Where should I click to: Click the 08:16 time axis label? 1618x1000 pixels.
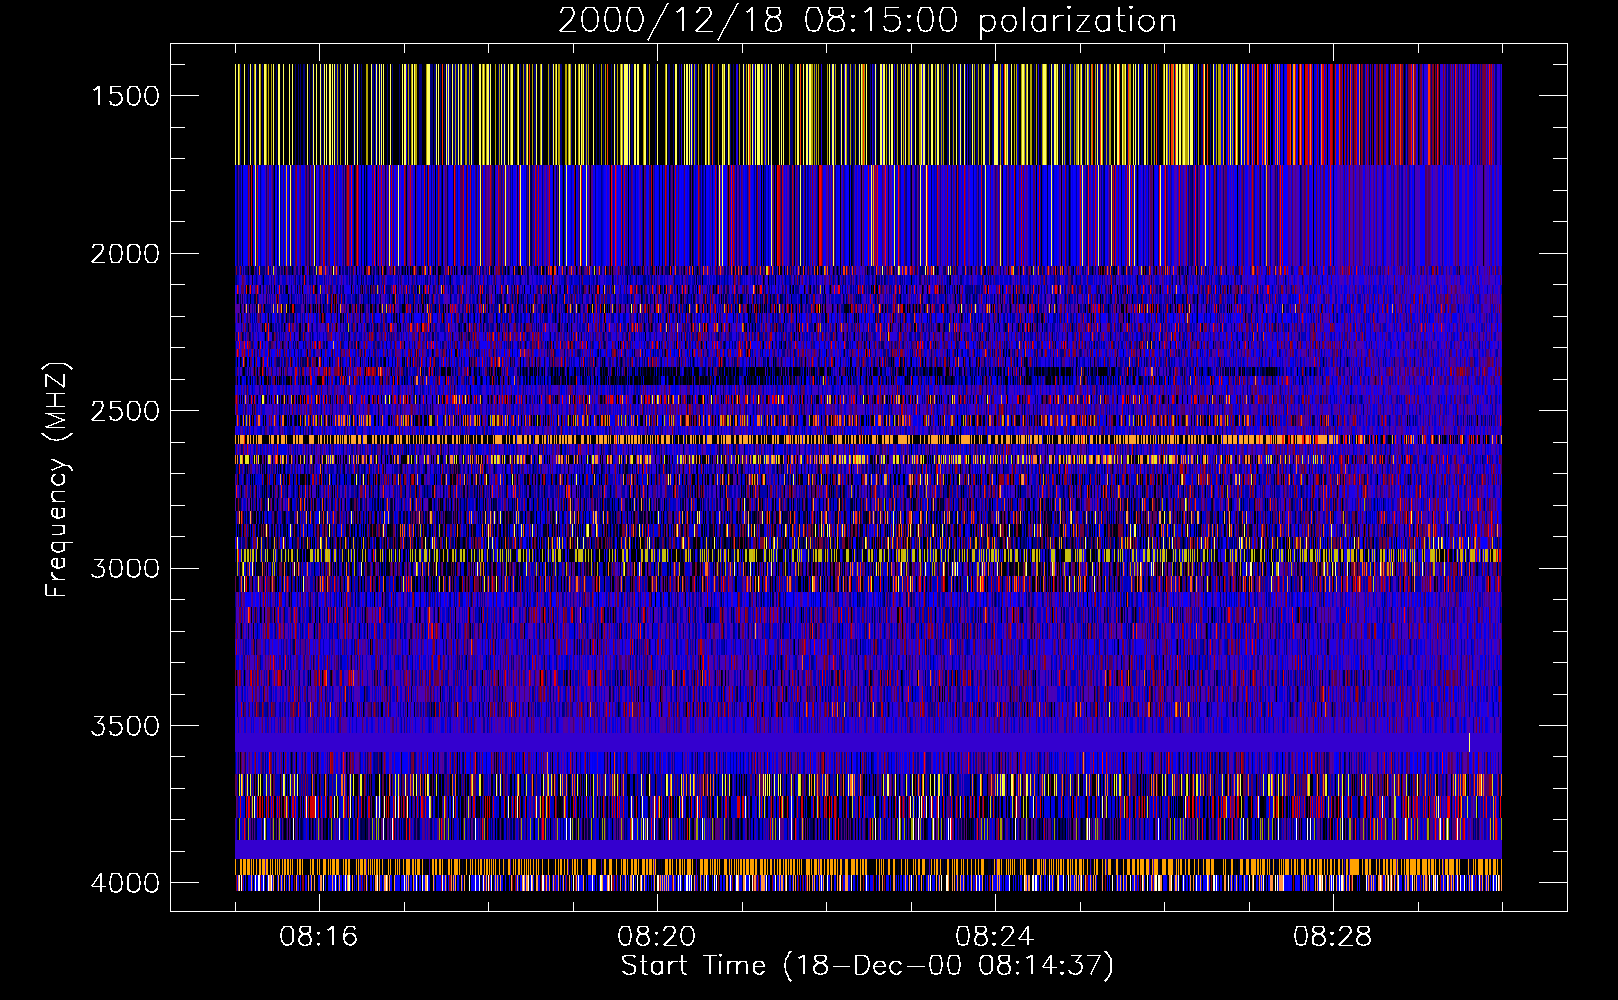pyautogui.click(x=319, y=937)
